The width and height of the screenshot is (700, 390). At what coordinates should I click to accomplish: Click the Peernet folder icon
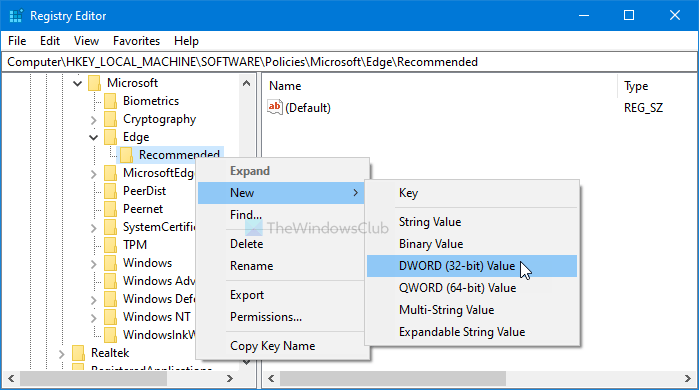(x=110, y=209)
